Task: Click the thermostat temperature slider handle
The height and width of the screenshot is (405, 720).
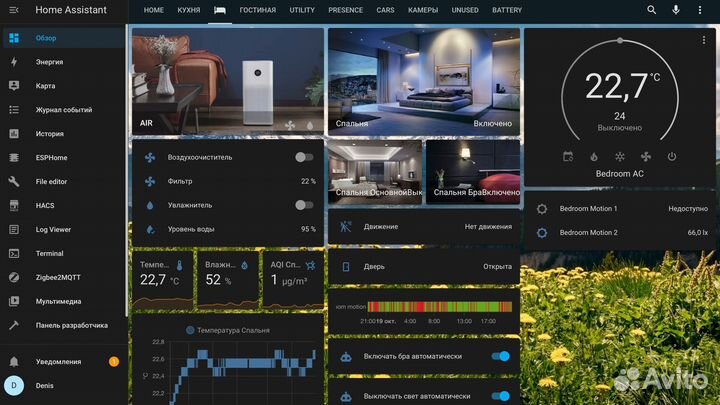Action: pos(620,41)
